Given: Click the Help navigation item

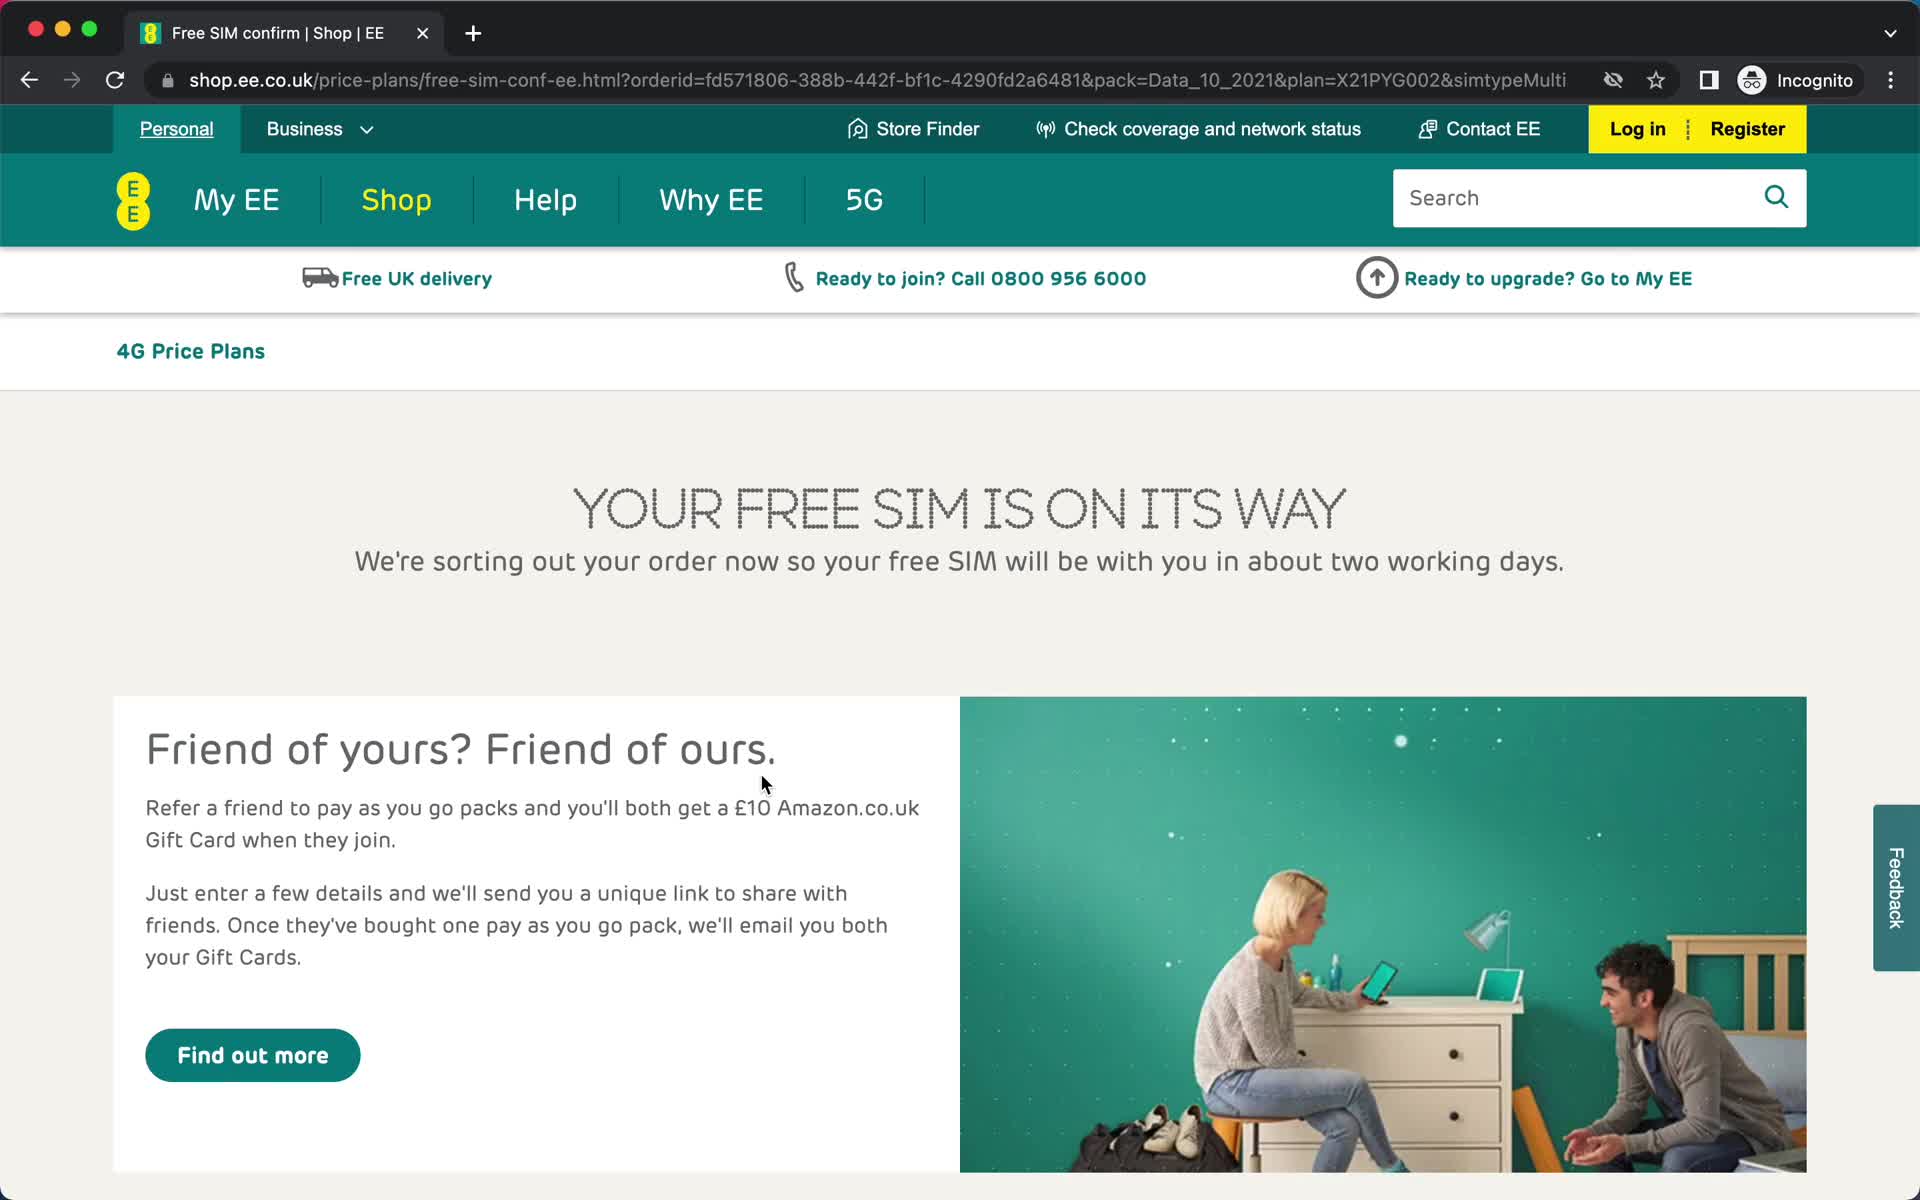Looking at the screenshot, I should [545, 200].
